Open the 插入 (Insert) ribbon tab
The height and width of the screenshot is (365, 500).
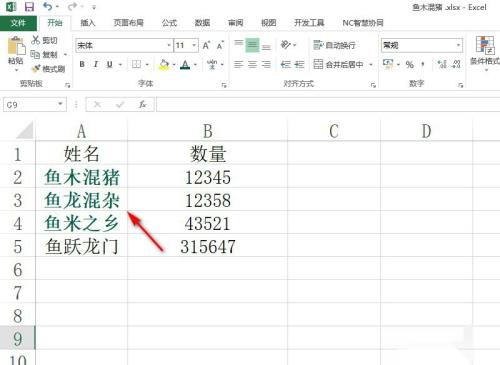click(88, 23)
